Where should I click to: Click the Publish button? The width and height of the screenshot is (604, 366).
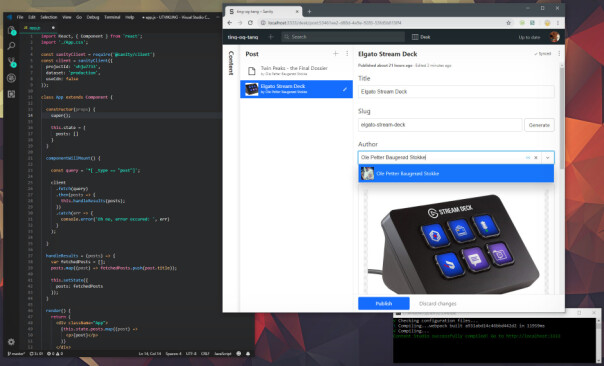tap(384, 304)
